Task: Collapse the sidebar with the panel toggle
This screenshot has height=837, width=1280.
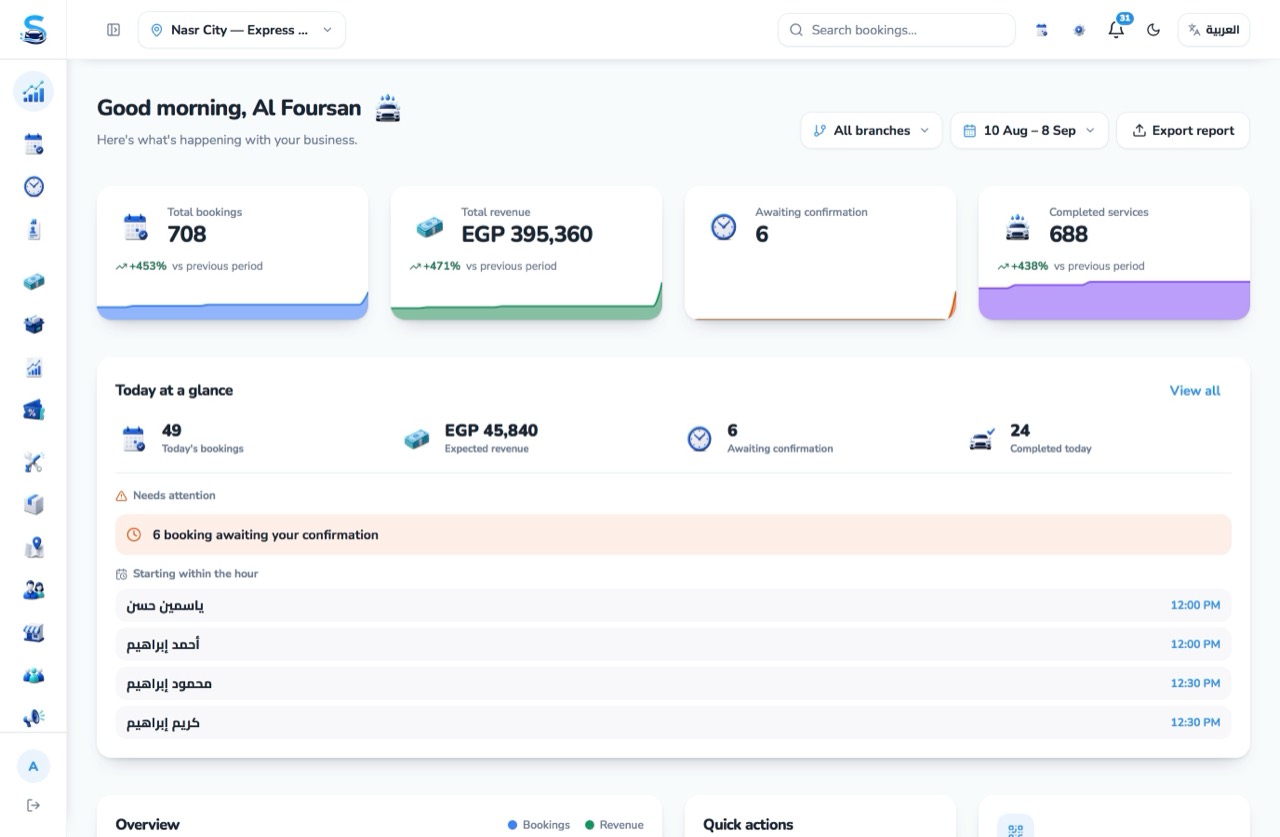Action: click(x=114, y=30)
